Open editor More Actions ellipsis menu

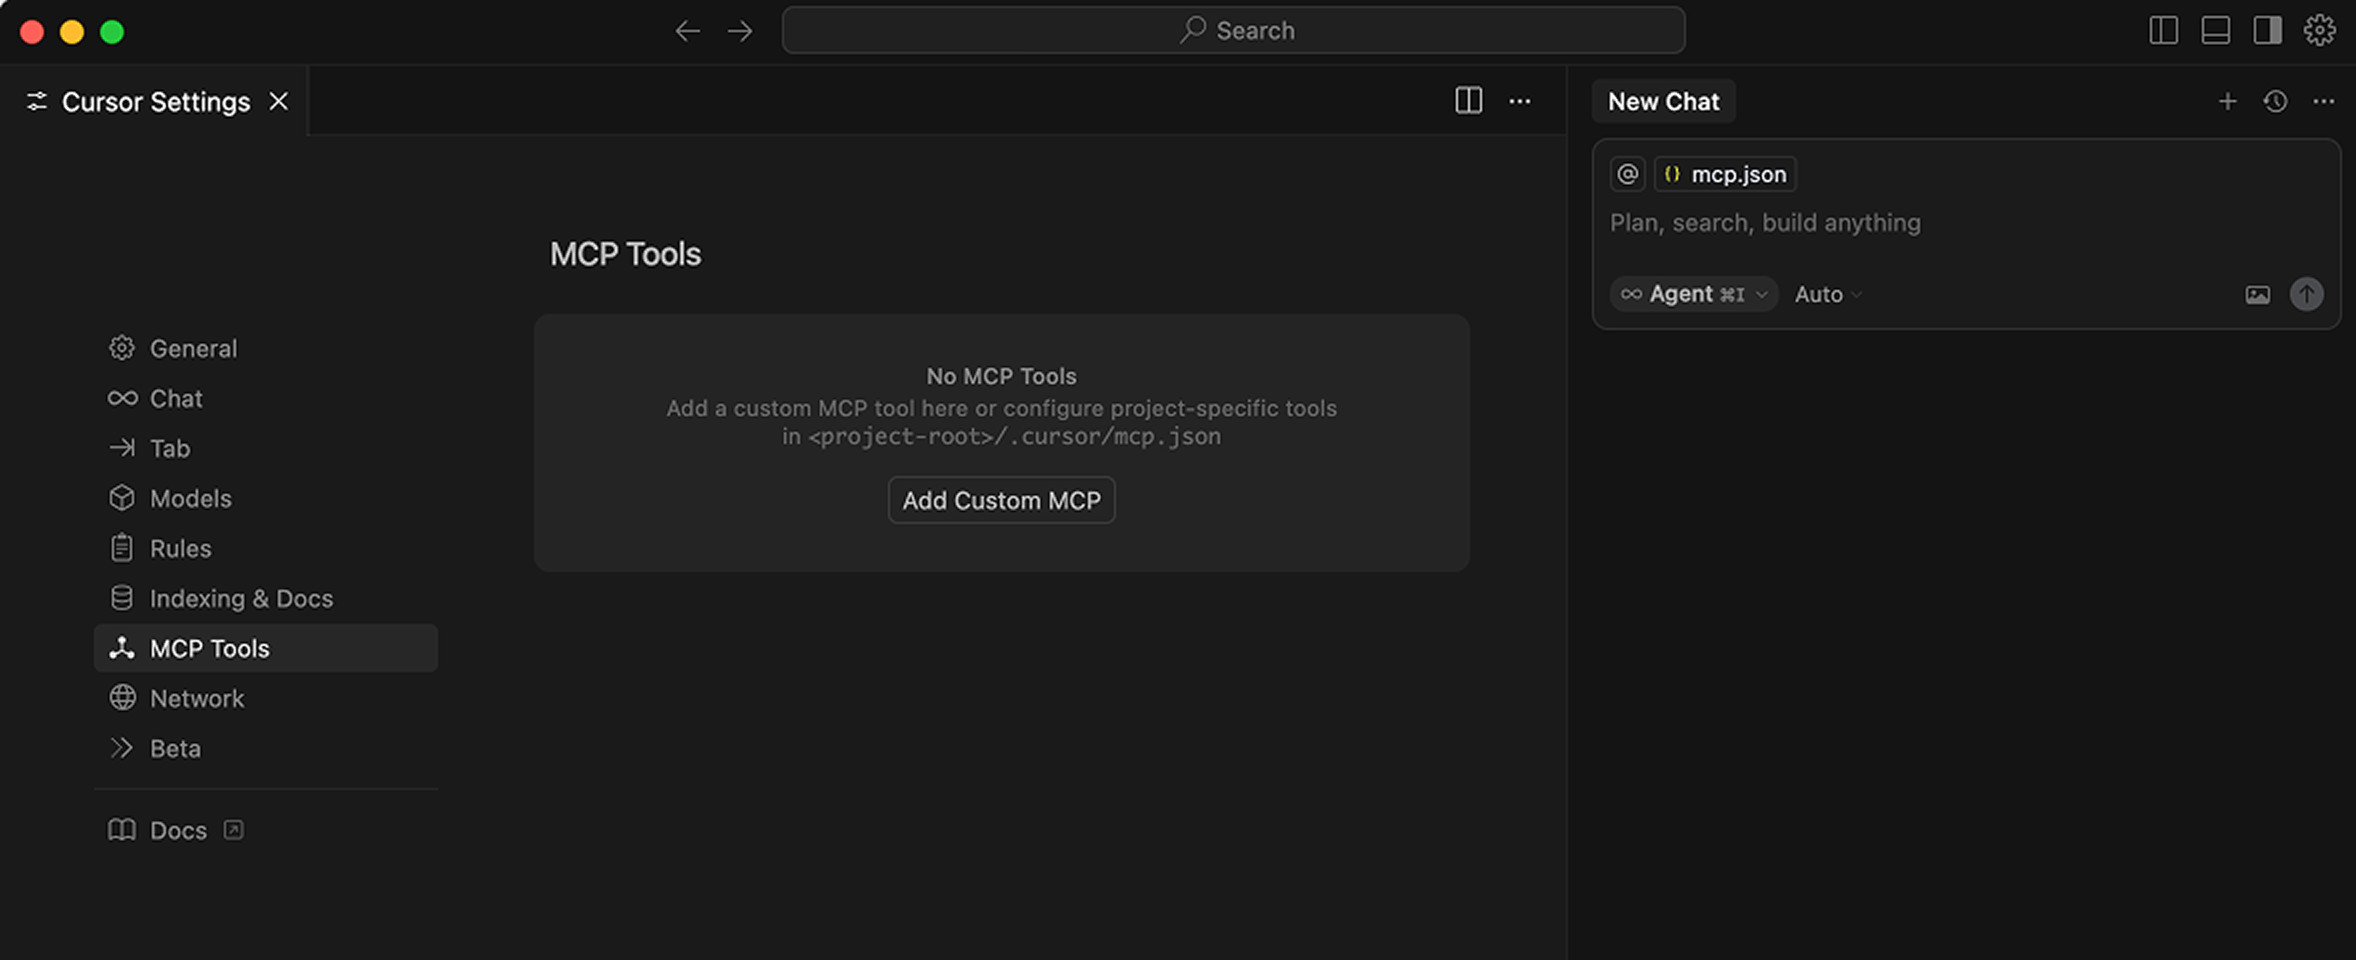(1520, 100)
